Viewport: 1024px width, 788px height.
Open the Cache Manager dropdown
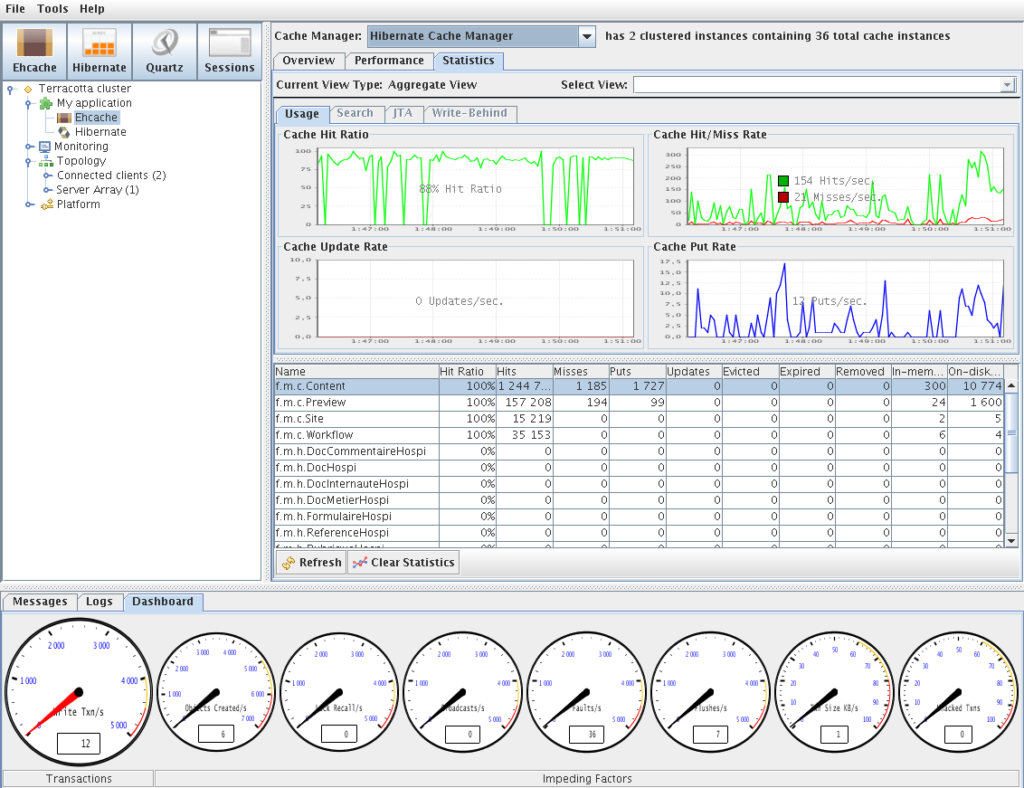point(481,36)
